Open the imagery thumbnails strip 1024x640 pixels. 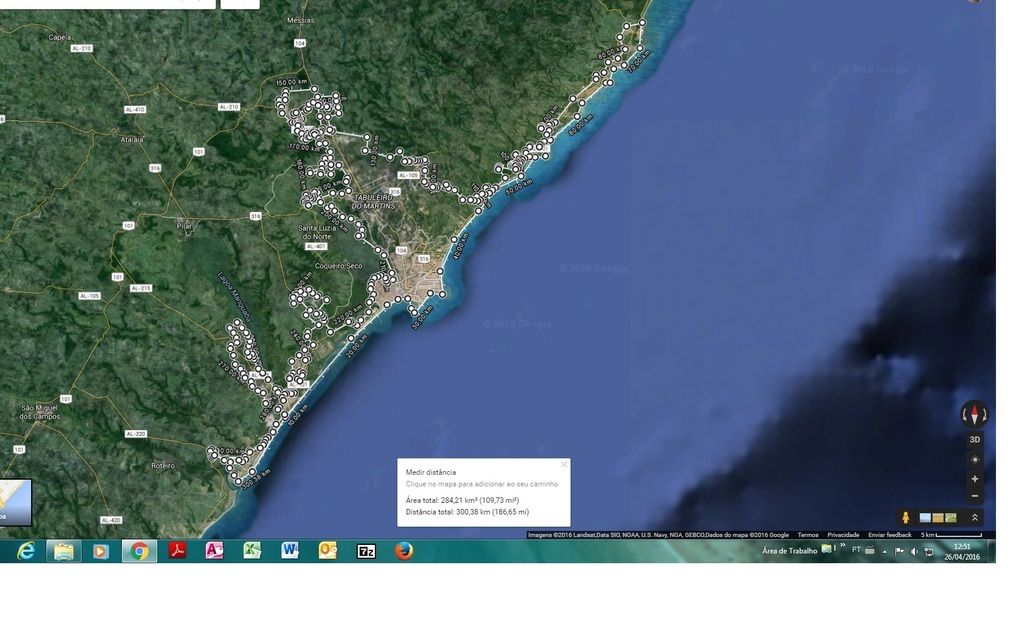pos(938,517)
